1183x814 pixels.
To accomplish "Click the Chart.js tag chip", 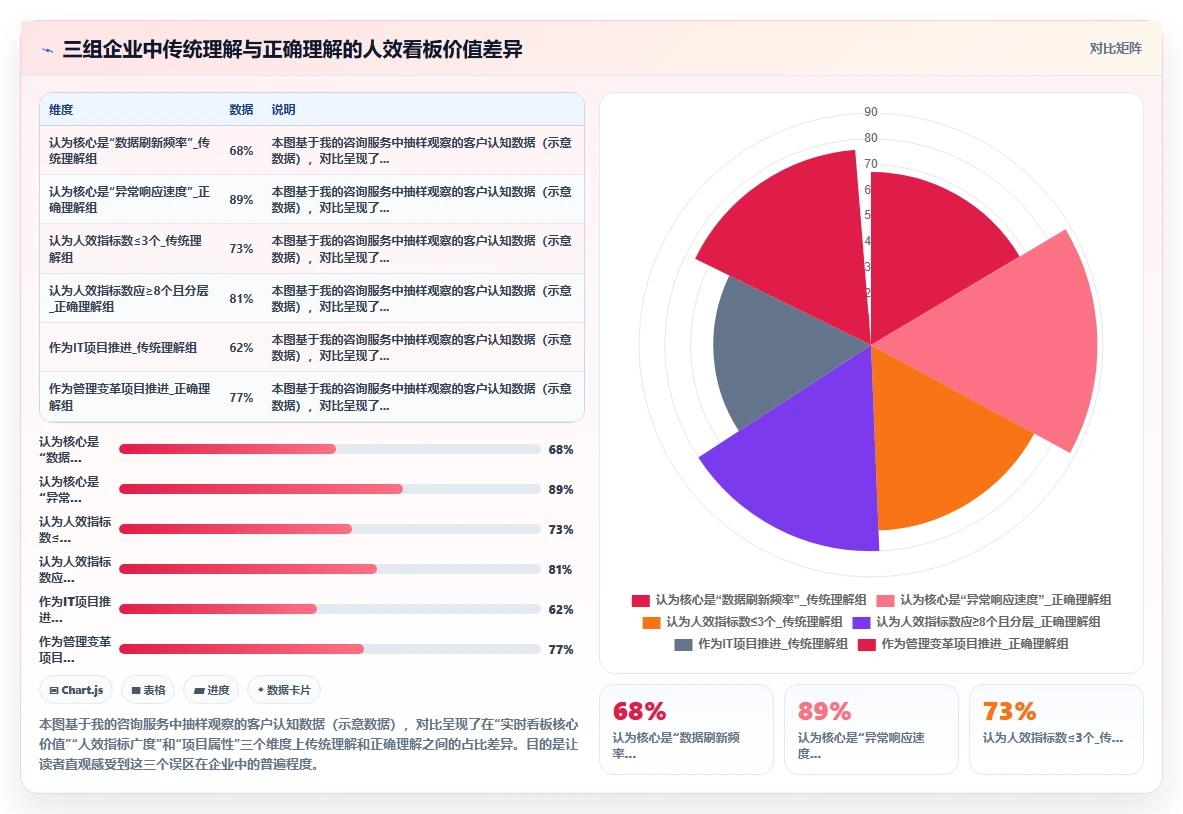I will [76, 690].
